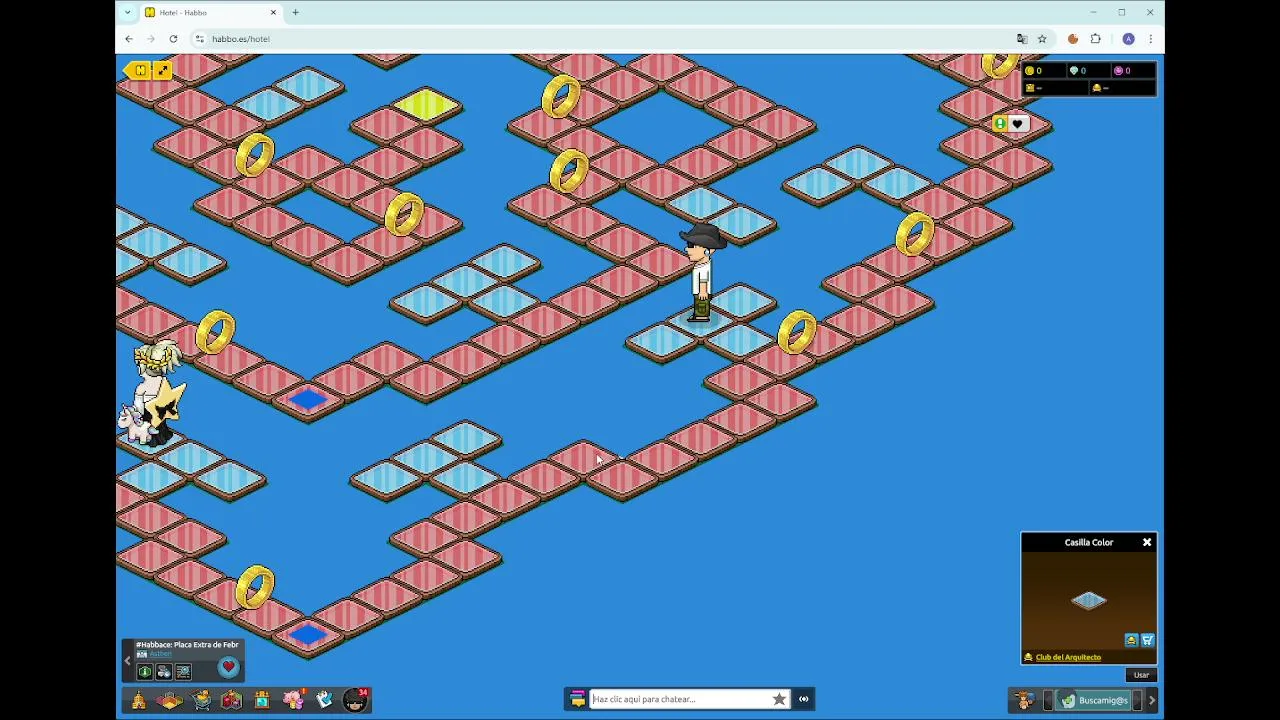
Task: Click the black heart notification icon
Action: (1017, 124)
